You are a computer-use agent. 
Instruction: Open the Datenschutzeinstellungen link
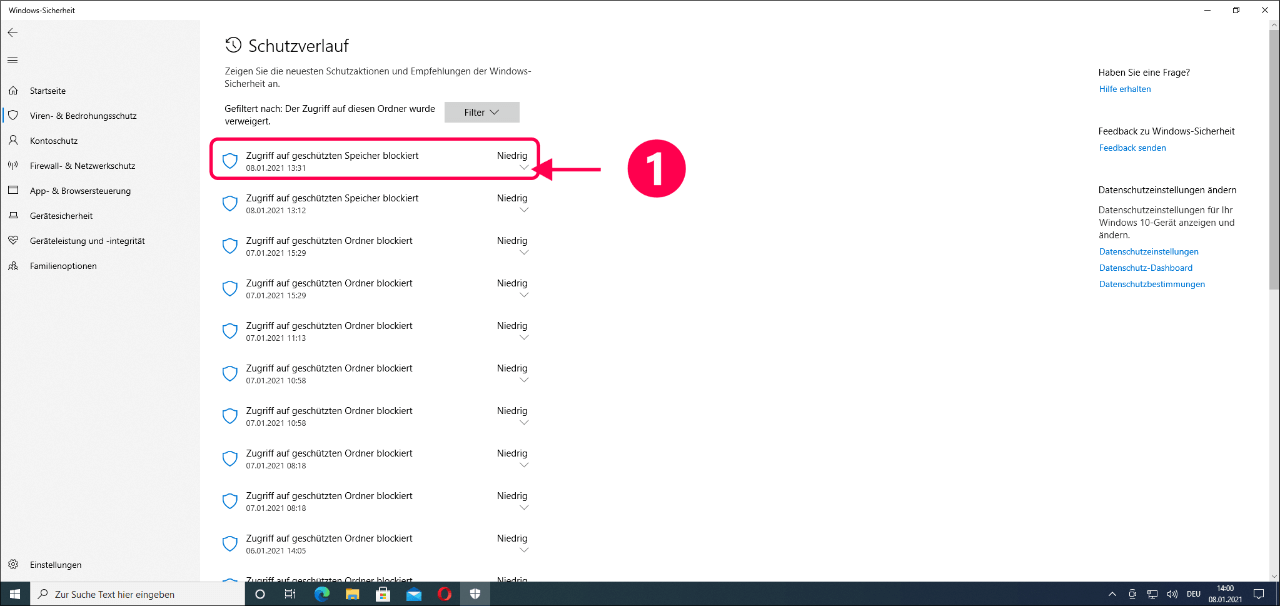coord(1148,252)
